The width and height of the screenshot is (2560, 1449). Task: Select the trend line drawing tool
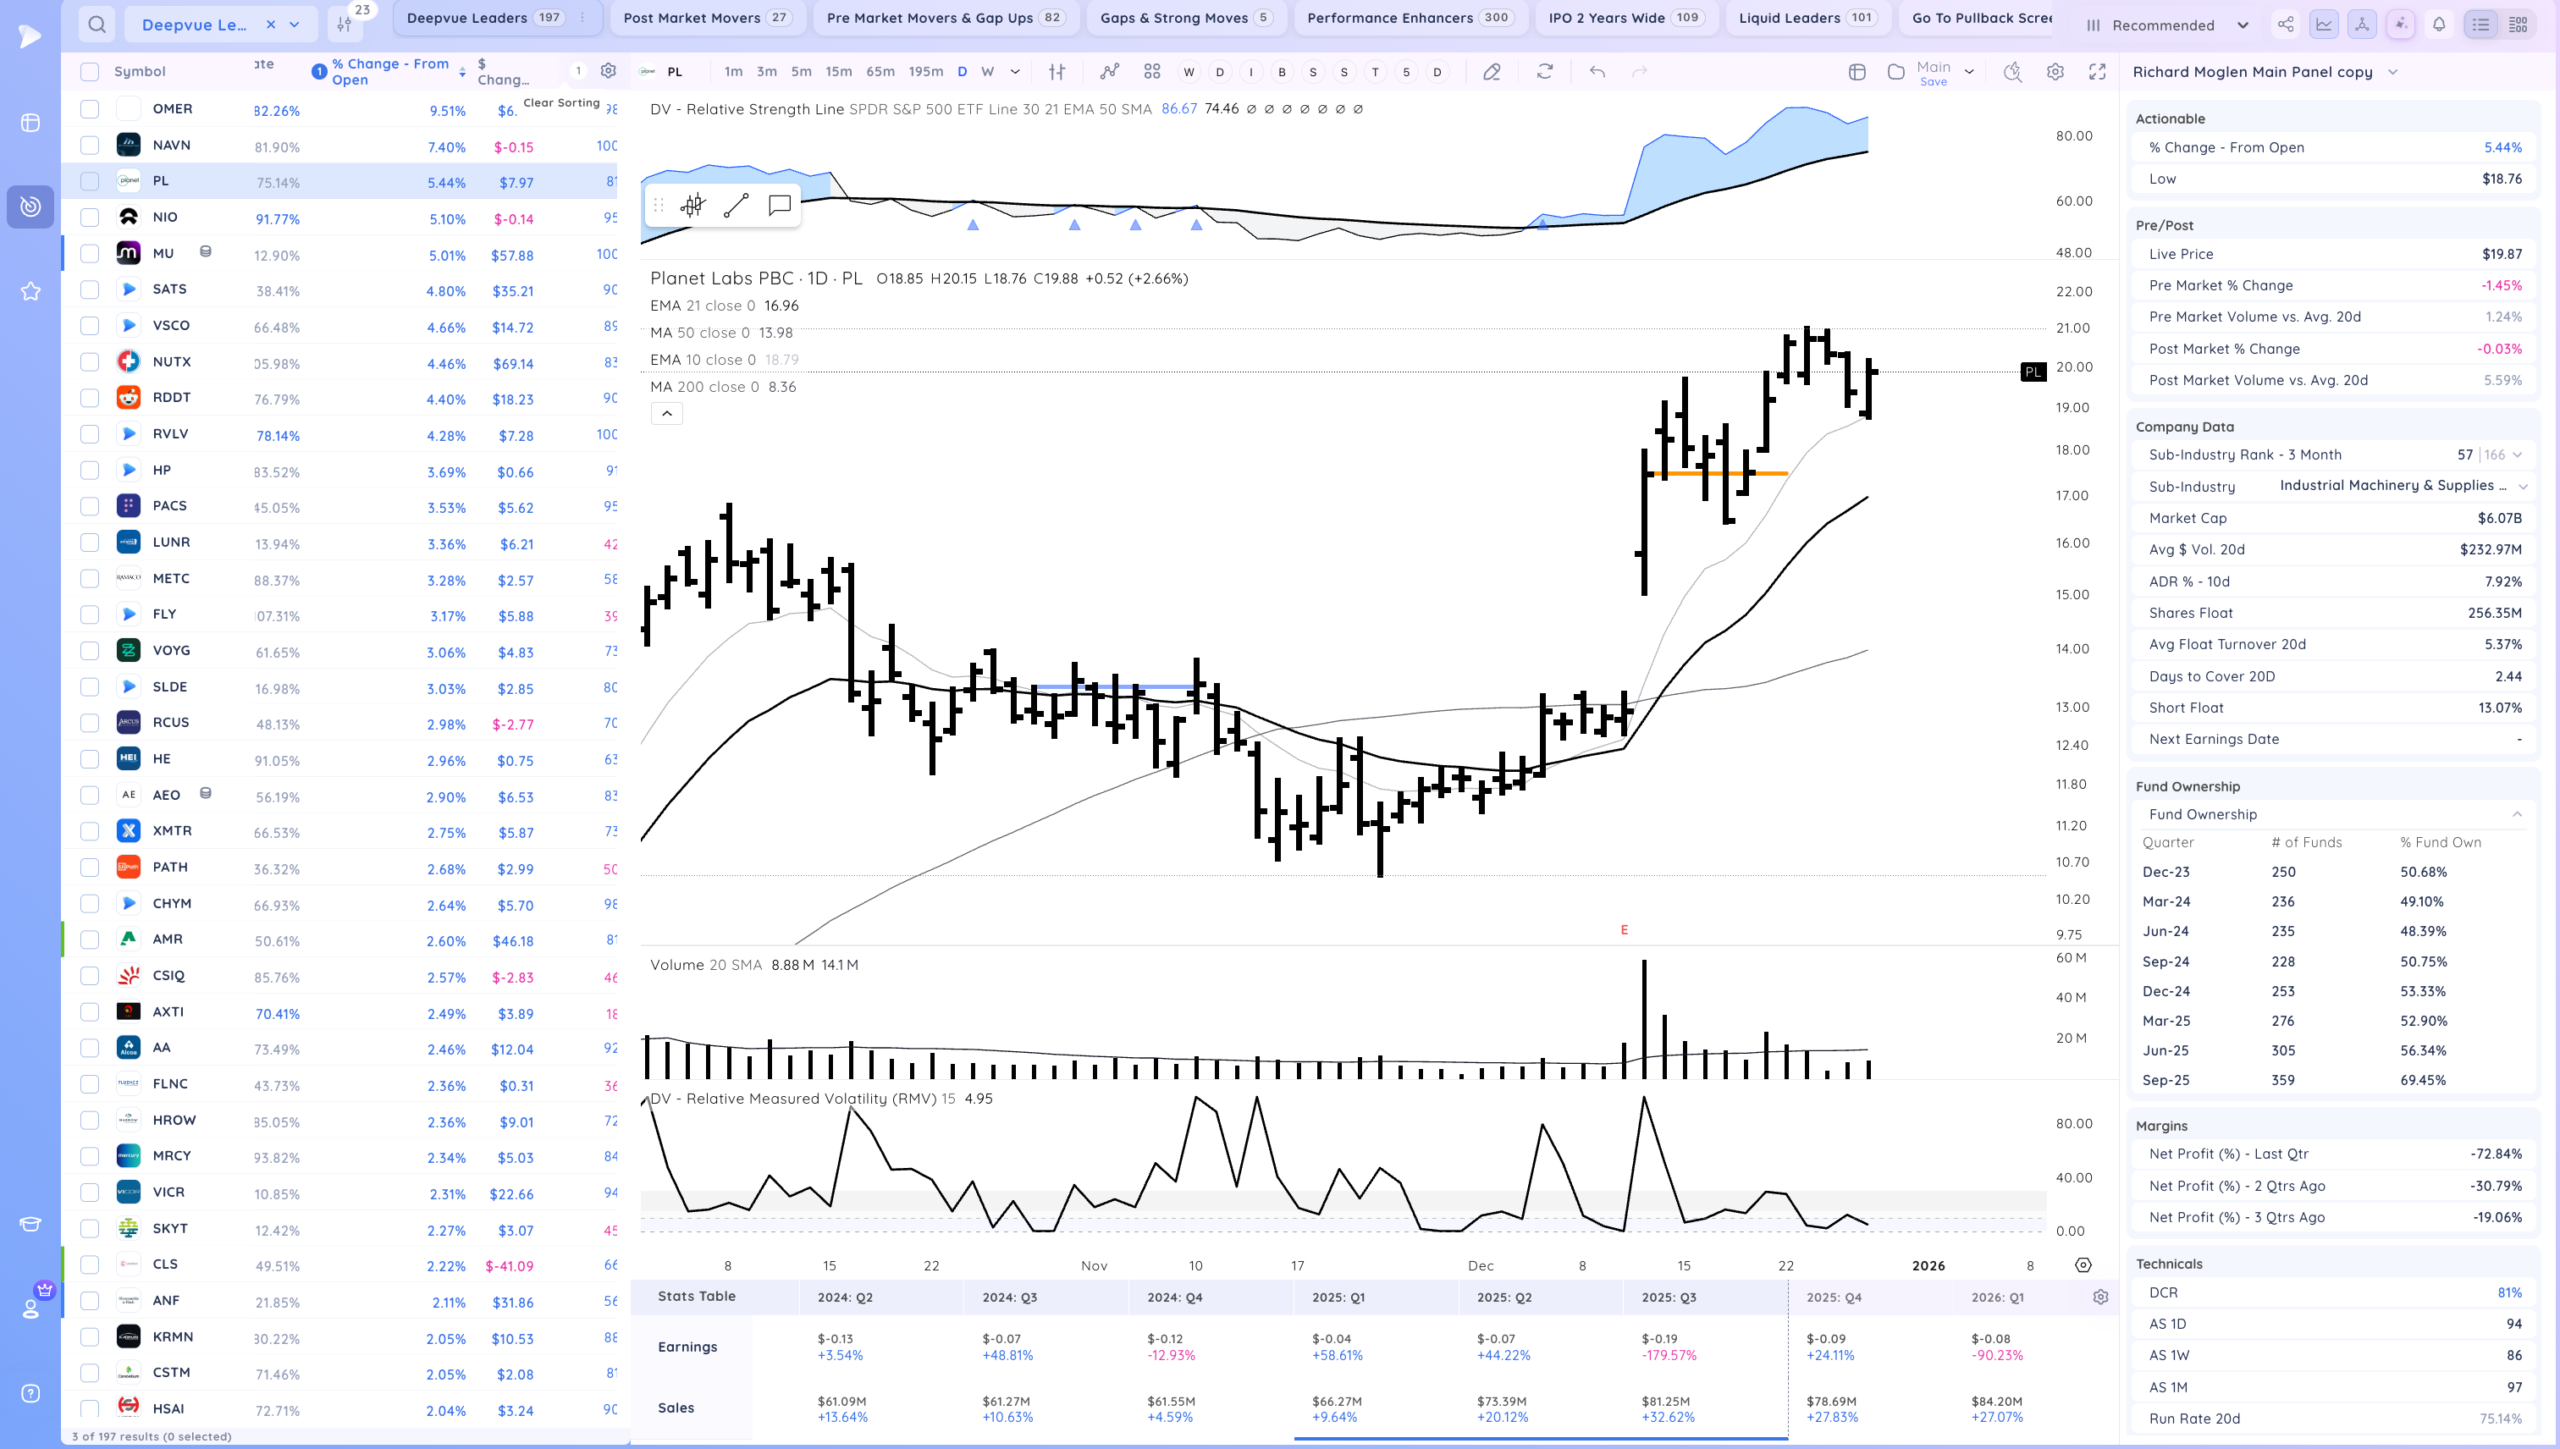736,206
